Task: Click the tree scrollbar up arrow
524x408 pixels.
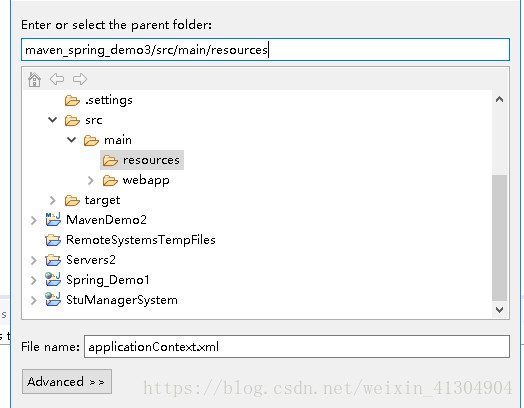Action: (x=500, y=99)
